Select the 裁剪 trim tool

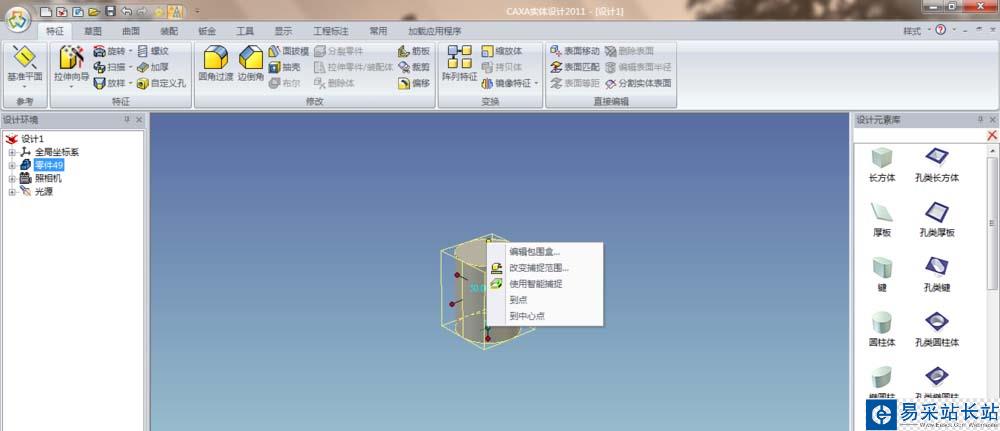(414, 67)
